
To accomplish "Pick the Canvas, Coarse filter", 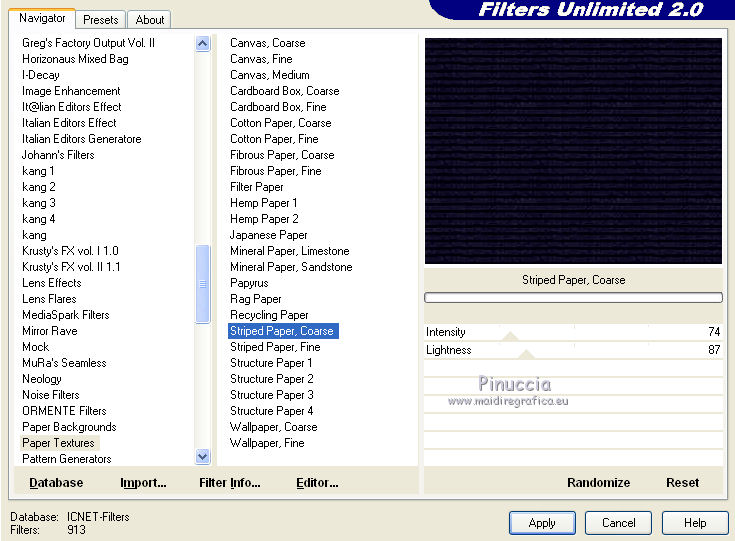I will [x=268, y=43].
